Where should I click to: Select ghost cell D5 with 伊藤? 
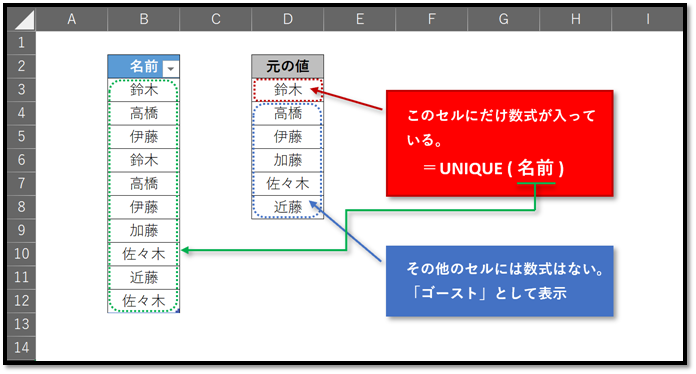click(x=288, y=137)
